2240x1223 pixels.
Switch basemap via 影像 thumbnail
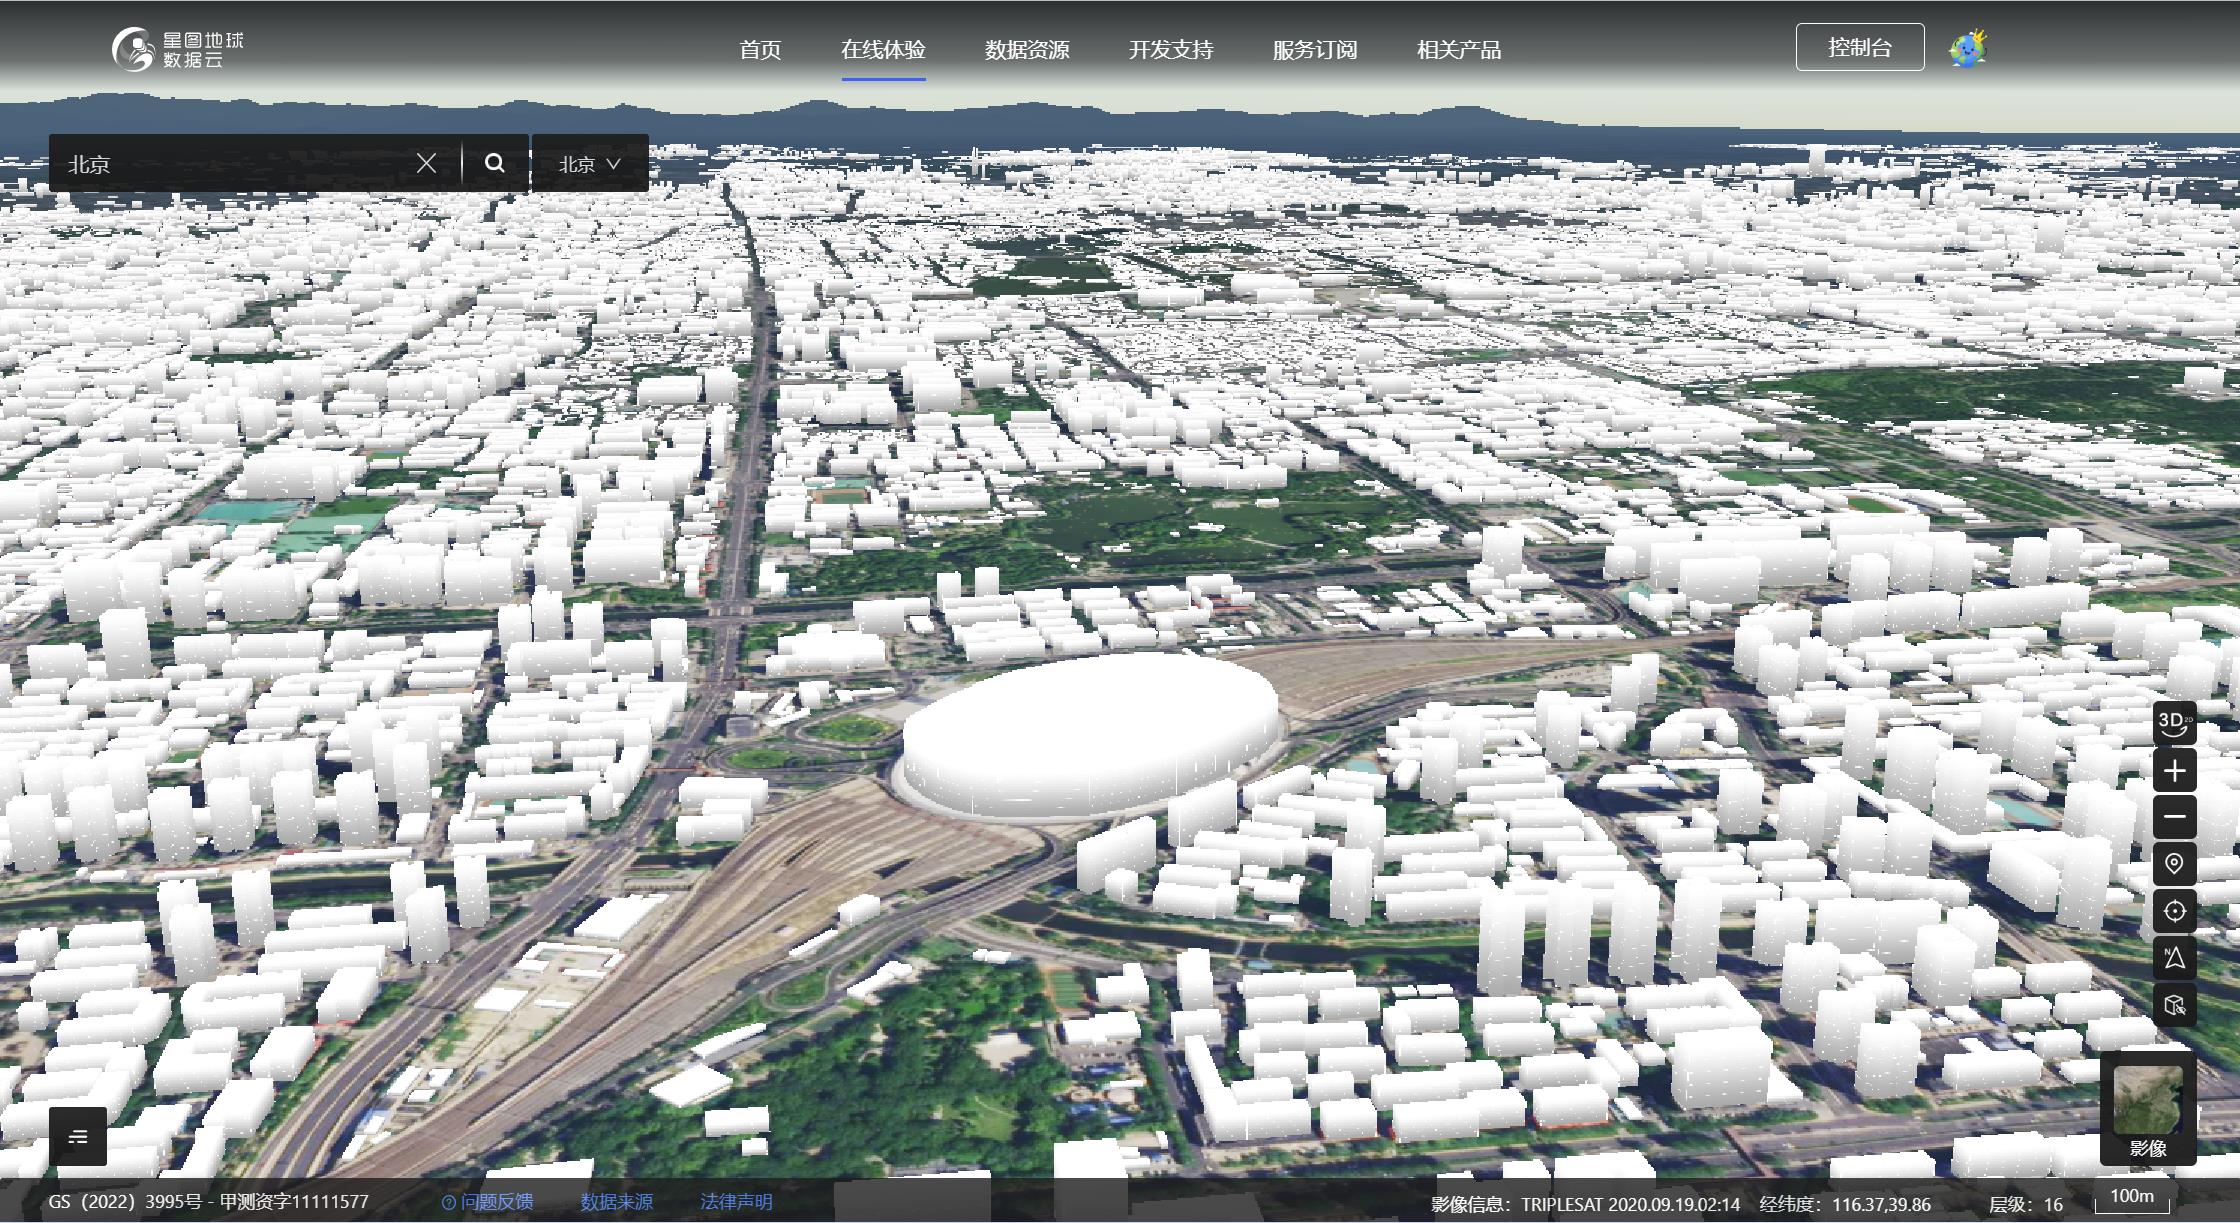[x=2148, y=1108]
